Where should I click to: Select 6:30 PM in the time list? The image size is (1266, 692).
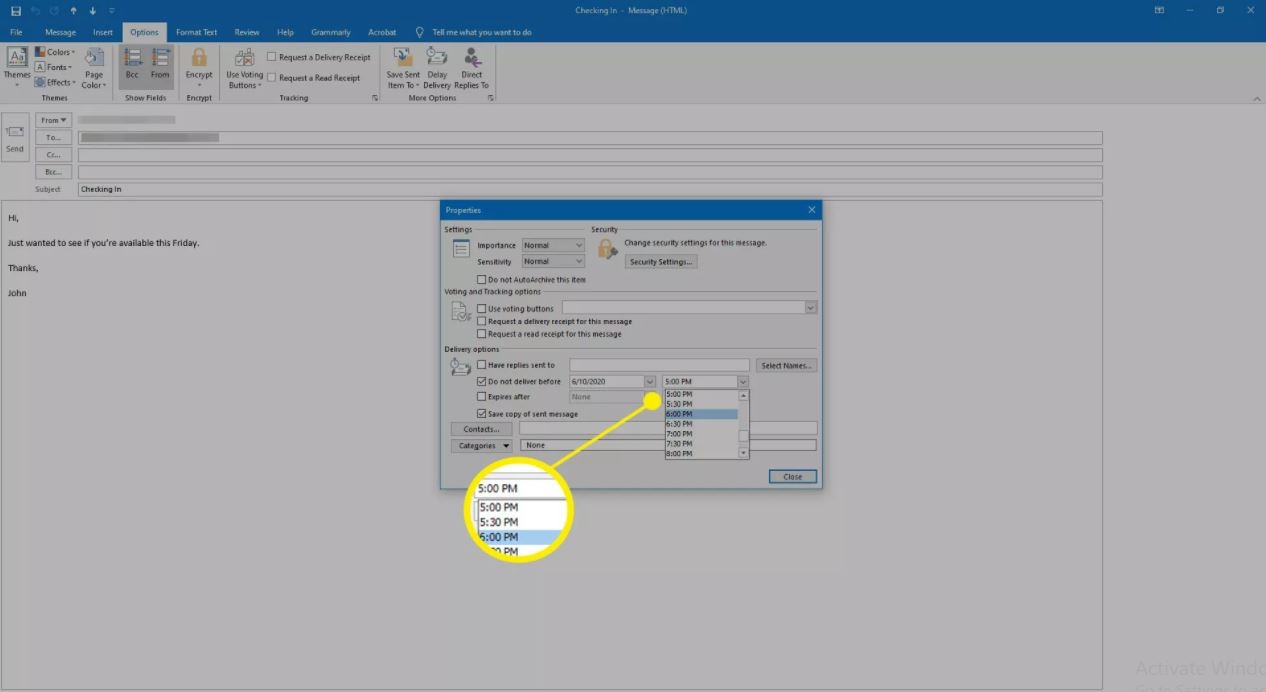pos(701,424)
